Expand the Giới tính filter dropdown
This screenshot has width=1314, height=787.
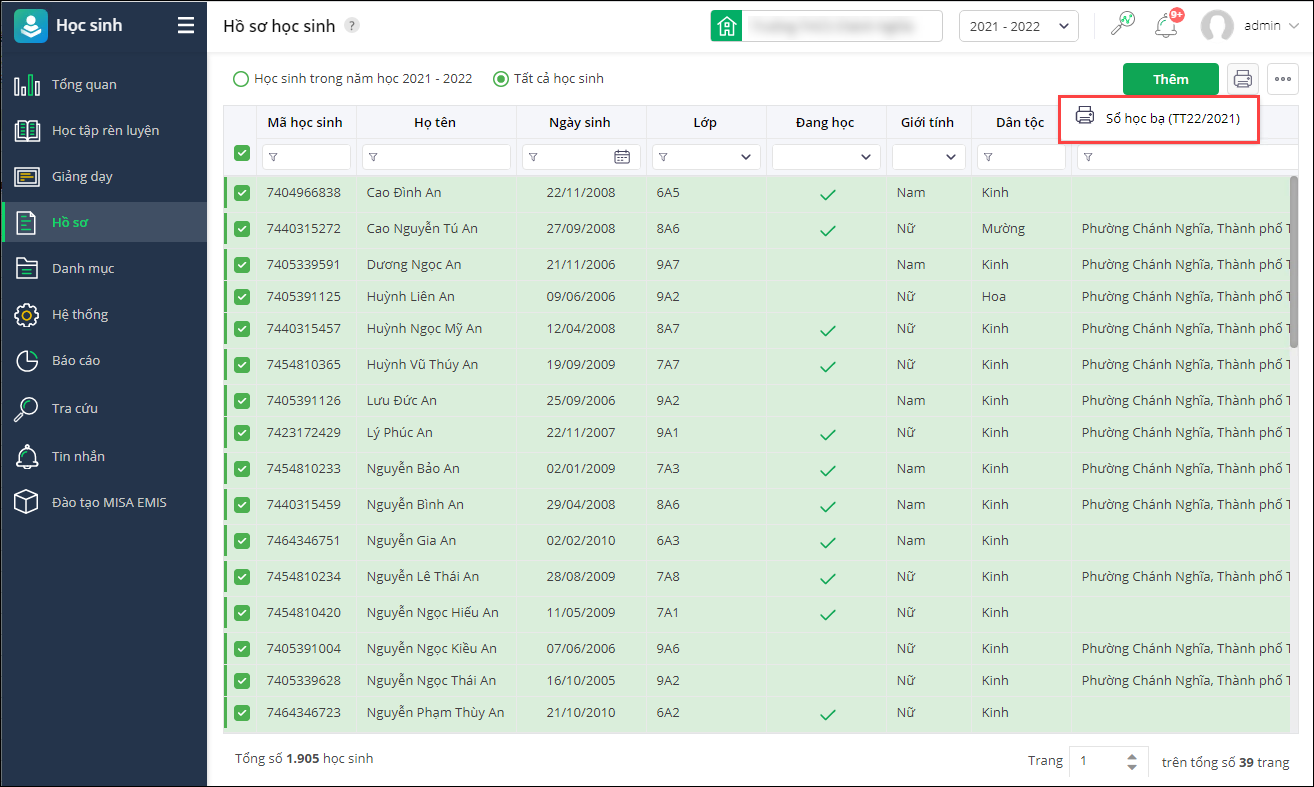929,157
